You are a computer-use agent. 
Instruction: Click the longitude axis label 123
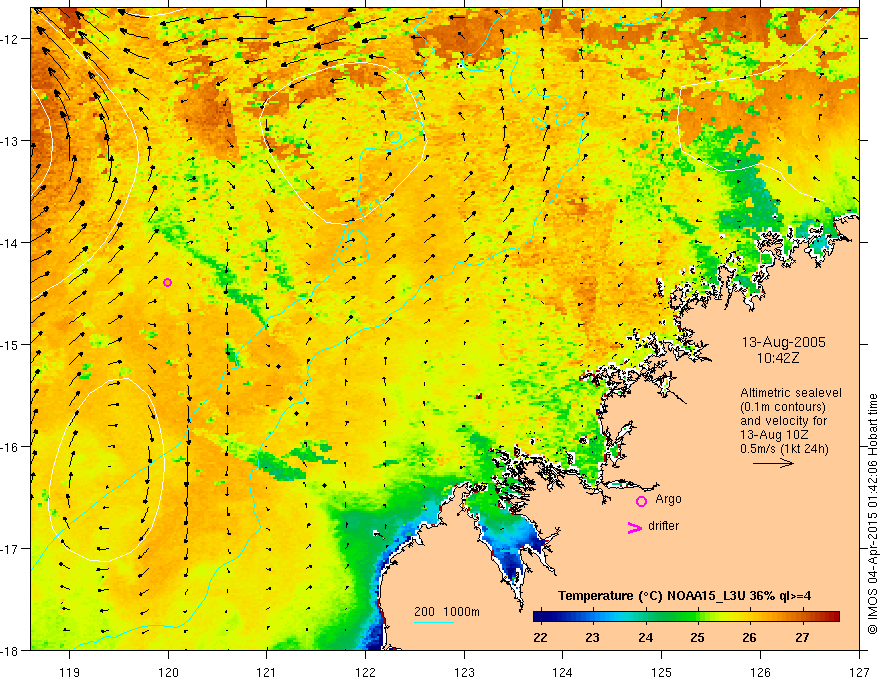pos(464,672)
